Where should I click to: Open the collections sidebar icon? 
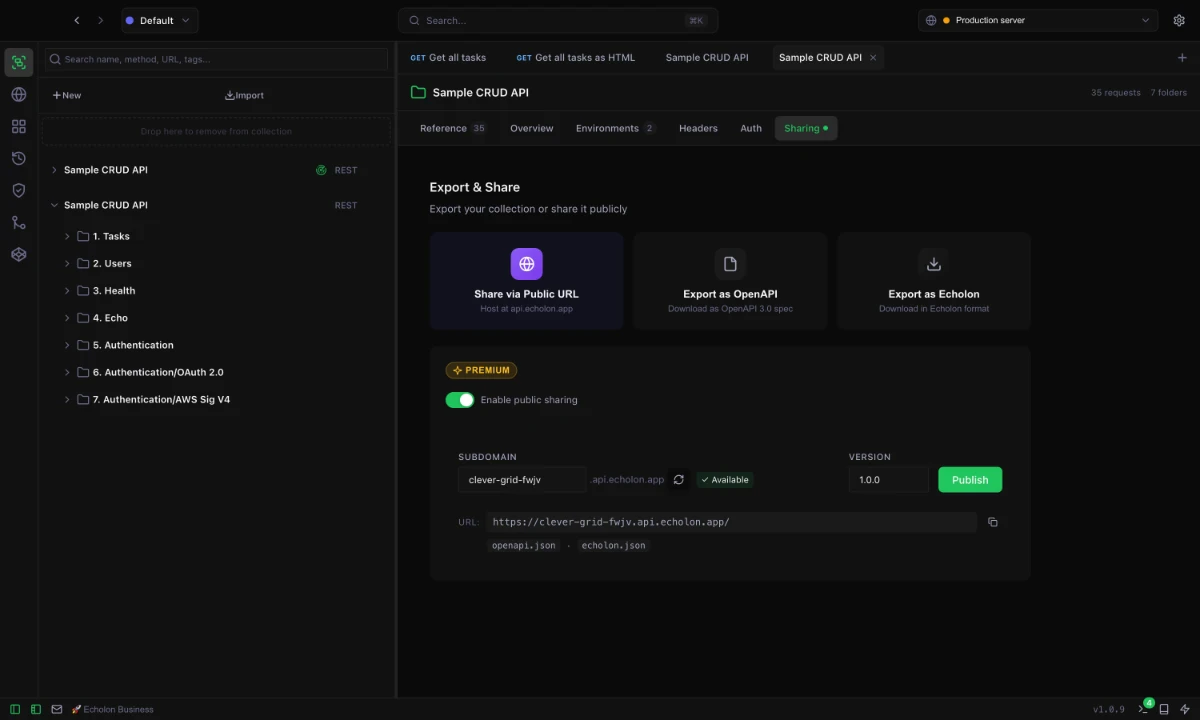click(x=18, y=62)
